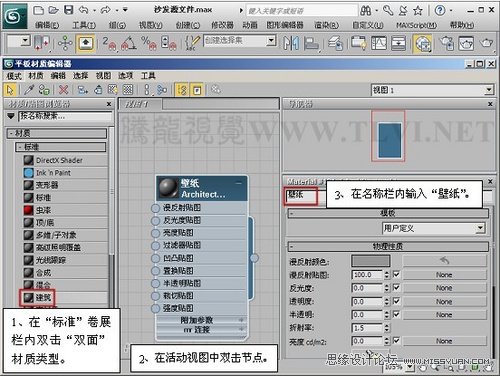Click the 漫反射贴图 amount spinner arrows

click(x=387, y=275)
